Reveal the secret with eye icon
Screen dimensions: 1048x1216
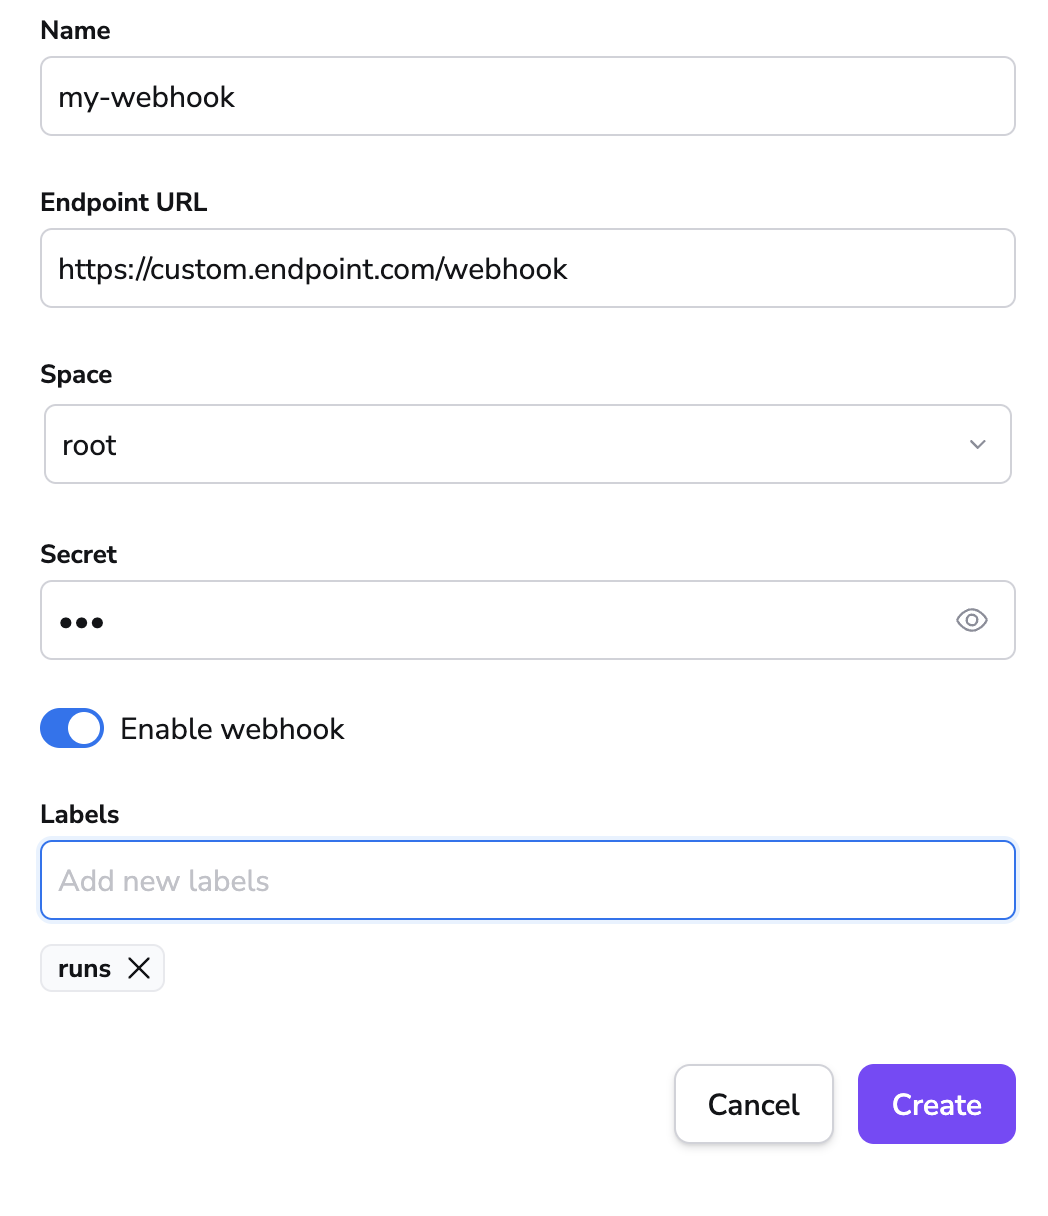click(x=971, y=621)
